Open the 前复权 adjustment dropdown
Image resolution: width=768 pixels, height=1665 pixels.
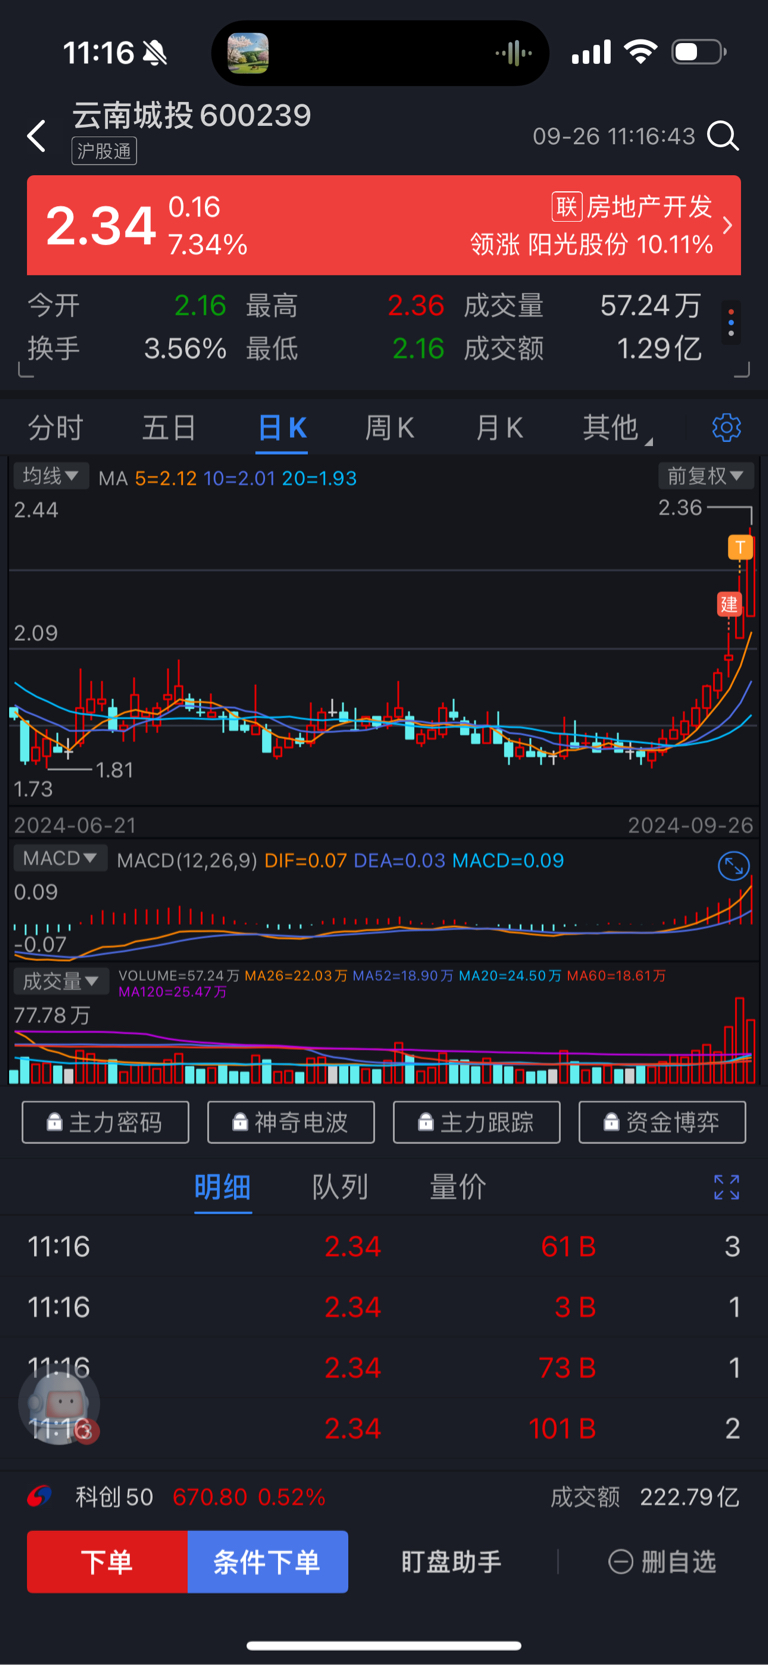point(706,476)
